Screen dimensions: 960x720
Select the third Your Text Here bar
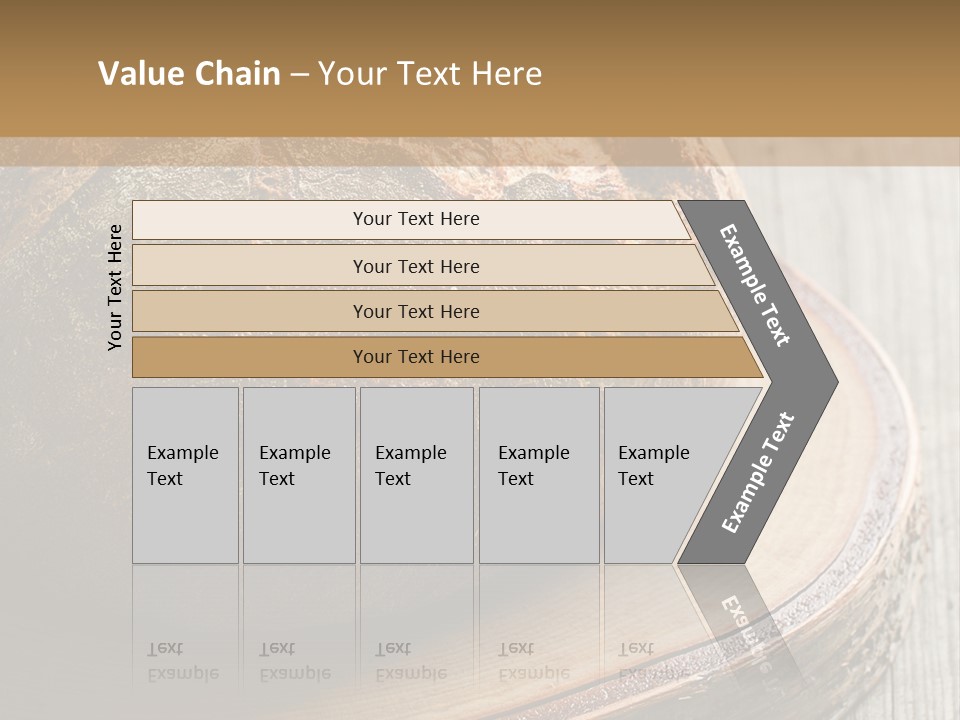[x=415, y=311]
